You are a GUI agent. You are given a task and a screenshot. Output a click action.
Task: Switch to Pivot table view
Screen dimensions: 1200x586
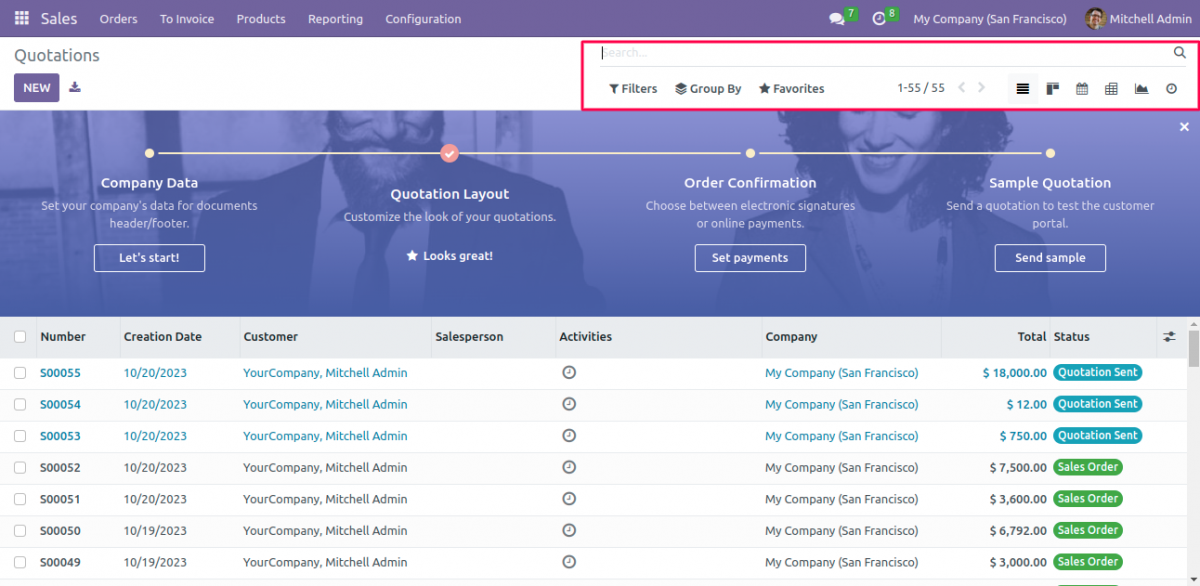pyautogui.click(x=1111, y=89)
